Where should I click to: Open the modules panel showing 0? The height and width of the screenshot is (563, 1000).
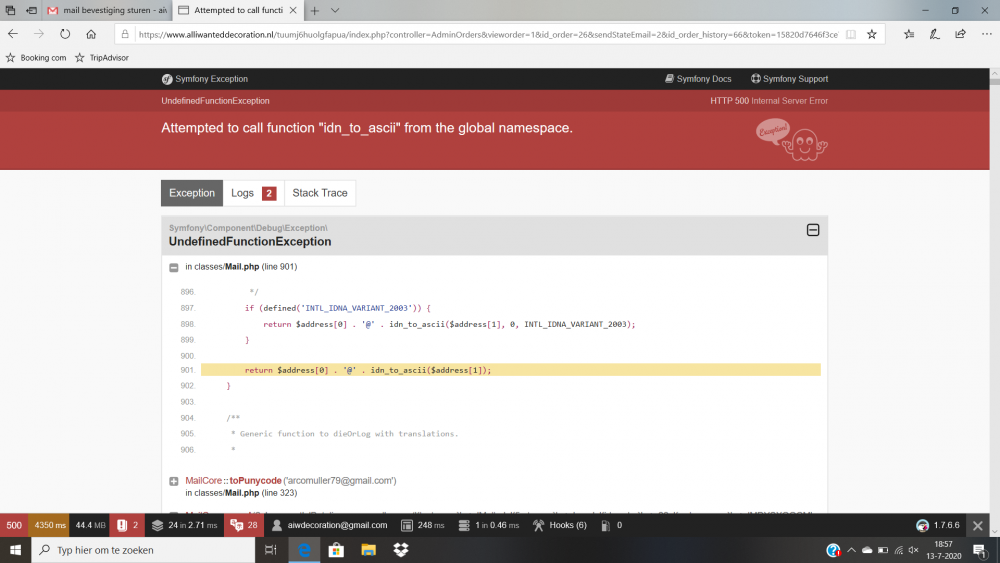[x=611, y=525]
